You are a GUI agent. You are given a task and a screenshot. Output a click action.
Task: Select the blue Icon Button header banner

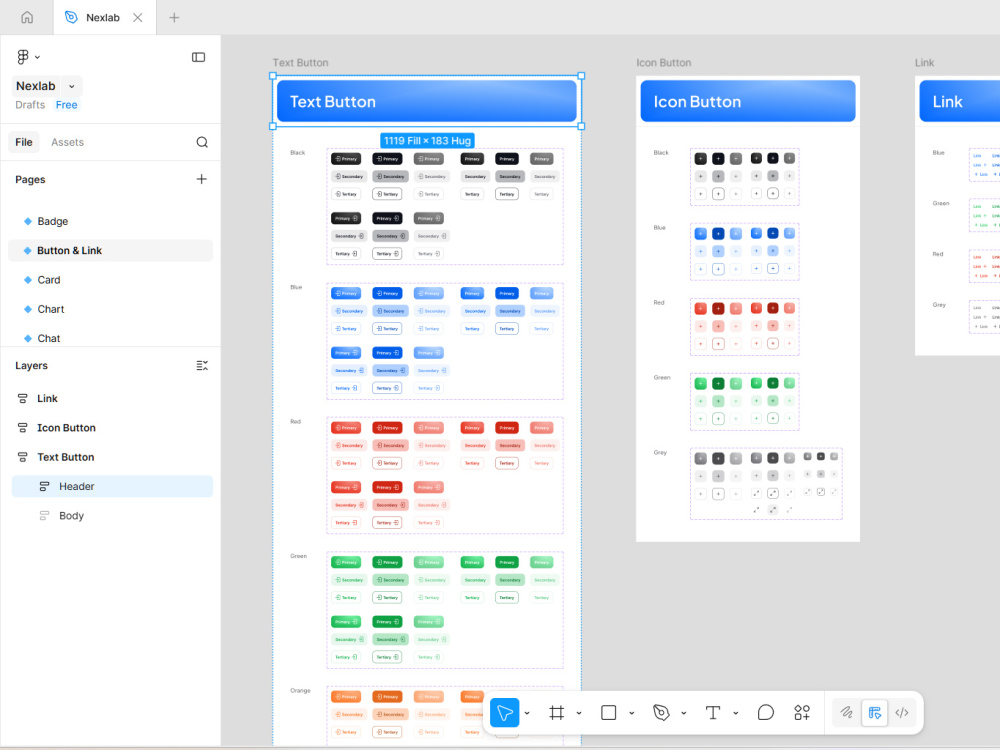pyautogui.click(x=747, y=101)
